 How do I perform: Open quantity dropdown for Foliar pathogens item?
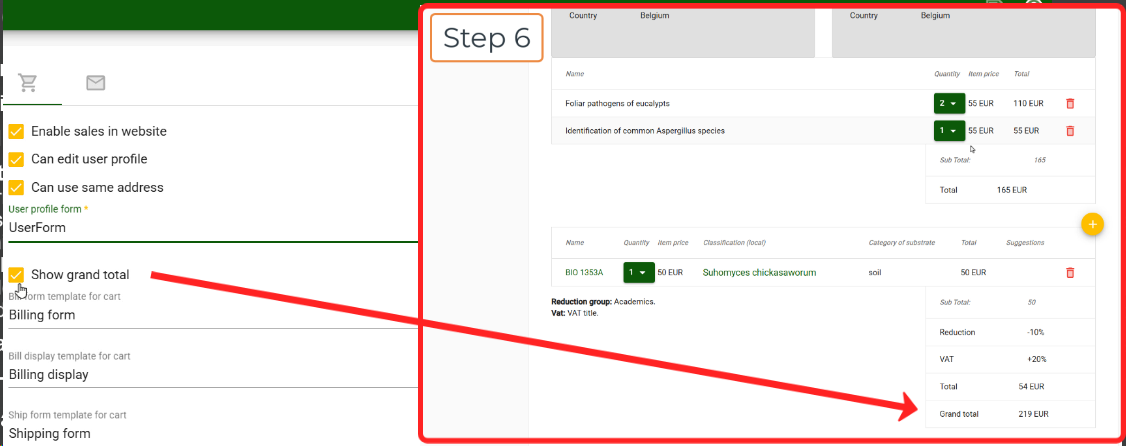point(947,103)
